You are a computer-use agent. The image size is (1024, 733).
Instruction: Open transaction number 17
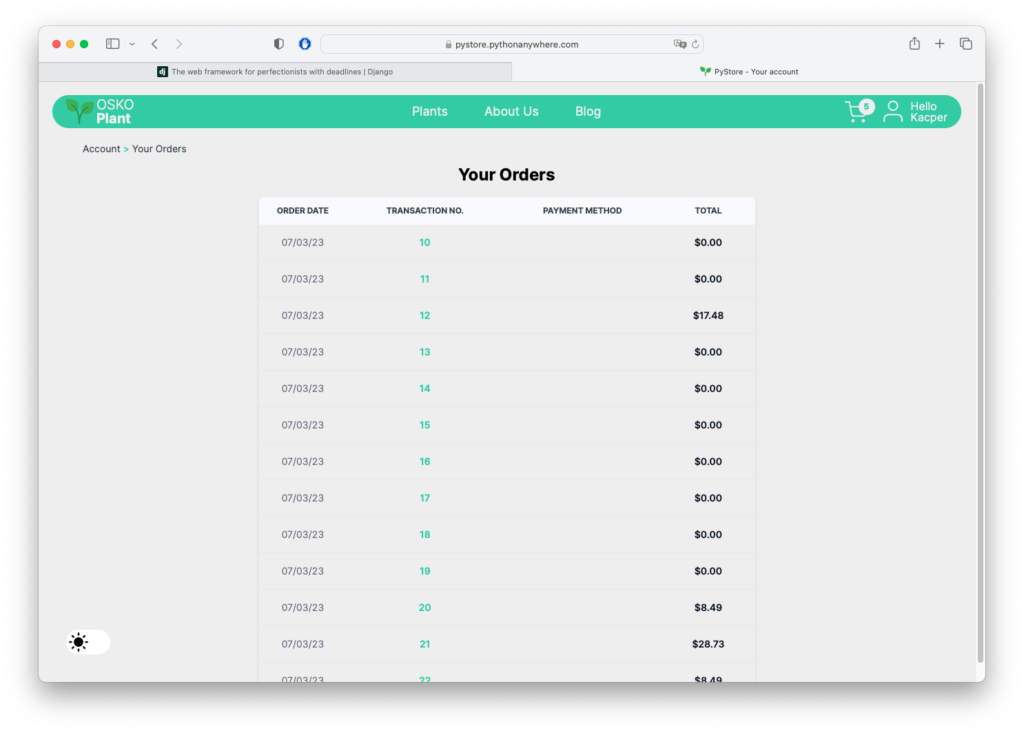[x=424, y=498]
